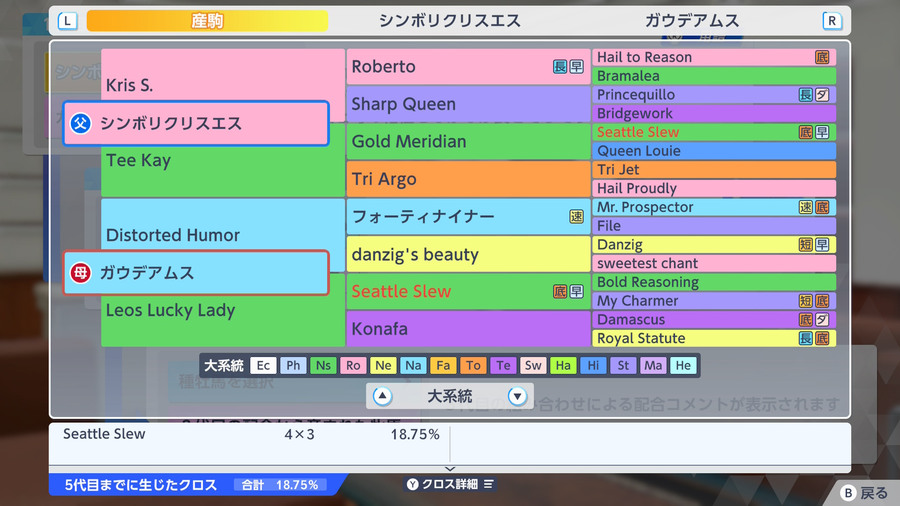Click the Sharp Queen pedigree cell
The height and width of the screenshot is (506, 900).
[468, 104]
